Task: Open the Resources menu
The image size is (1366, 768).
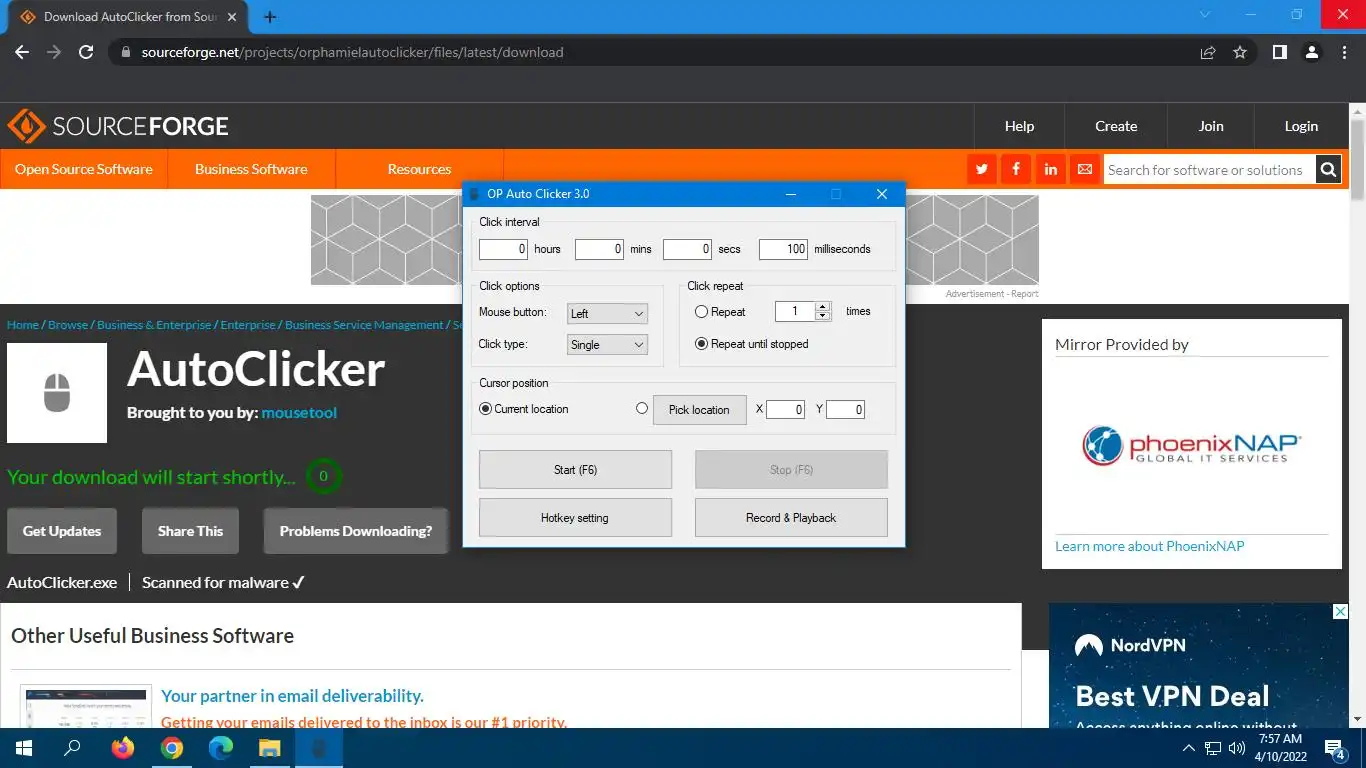Action: point(419,169)
